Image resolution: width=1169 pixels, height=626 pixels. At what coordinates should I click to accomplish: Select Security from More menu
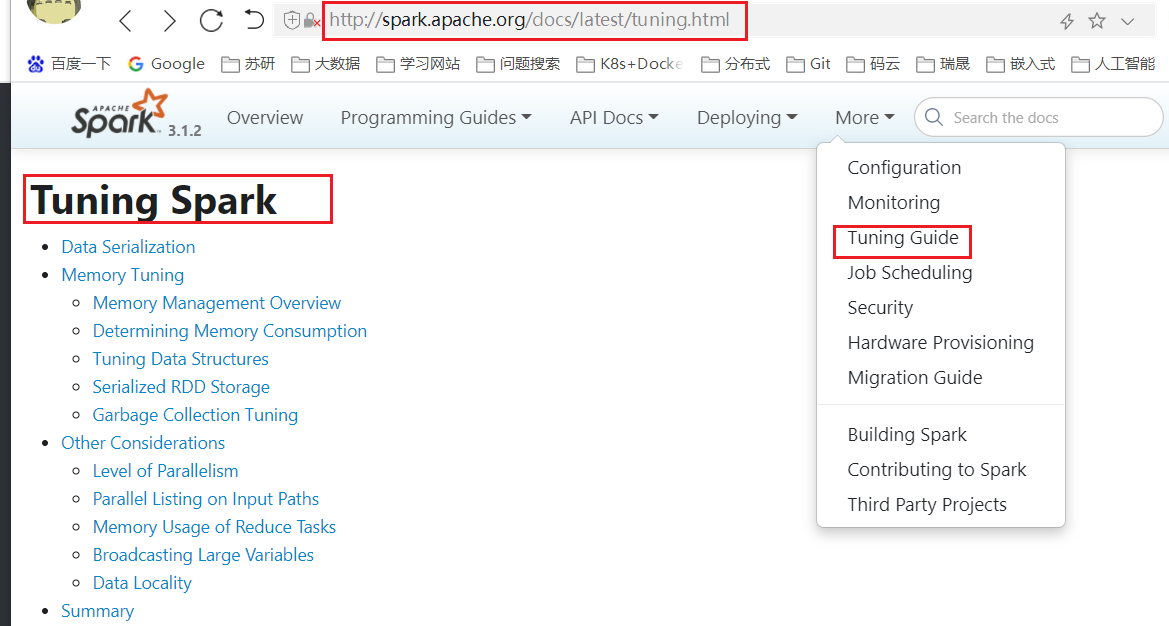[x=880, y=308]
